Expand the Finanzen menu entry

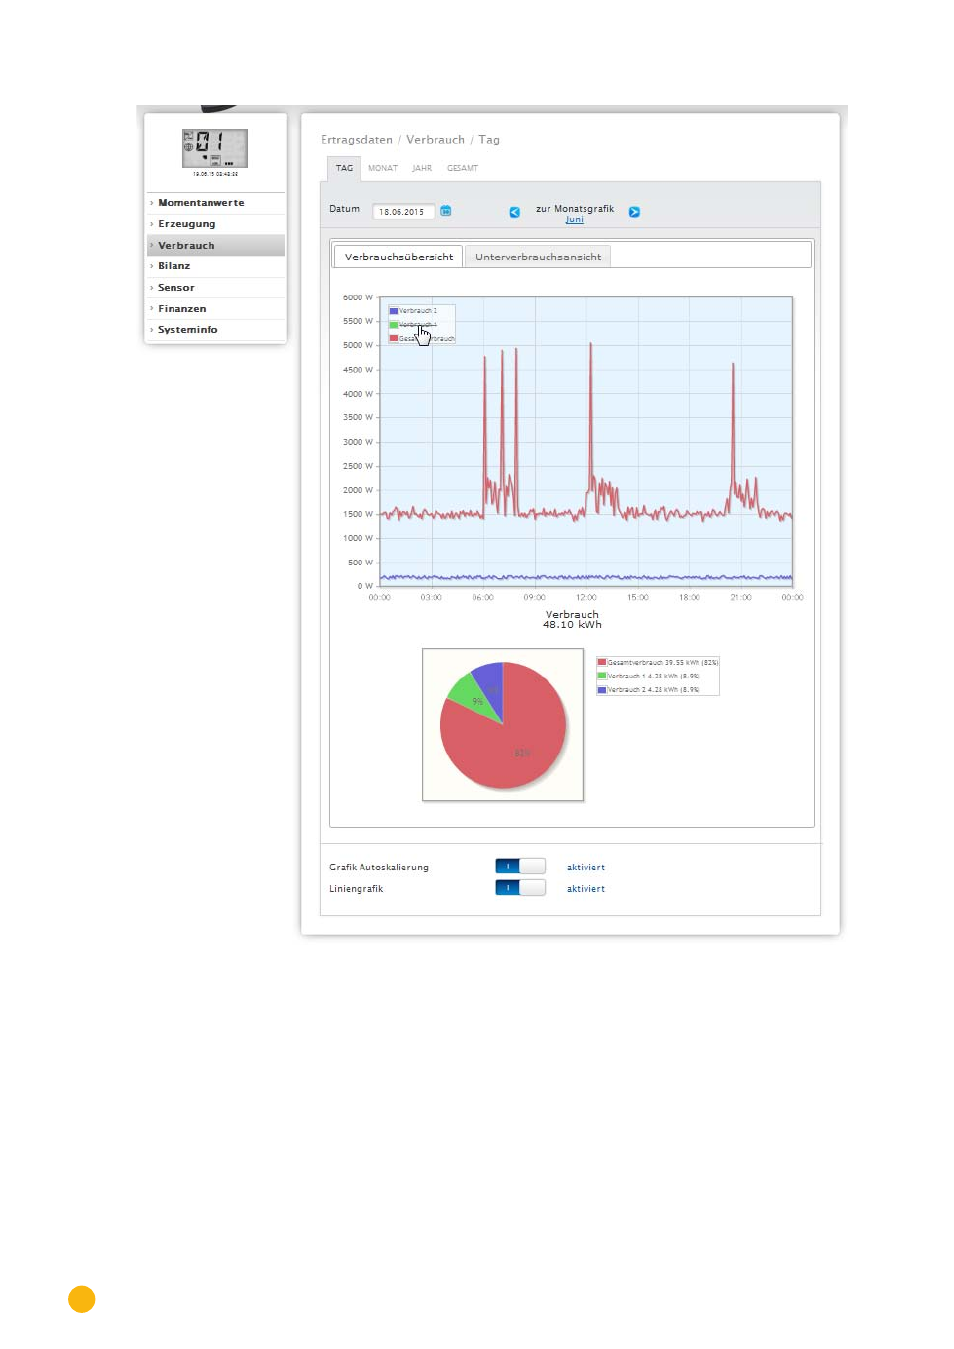[216, 309]
